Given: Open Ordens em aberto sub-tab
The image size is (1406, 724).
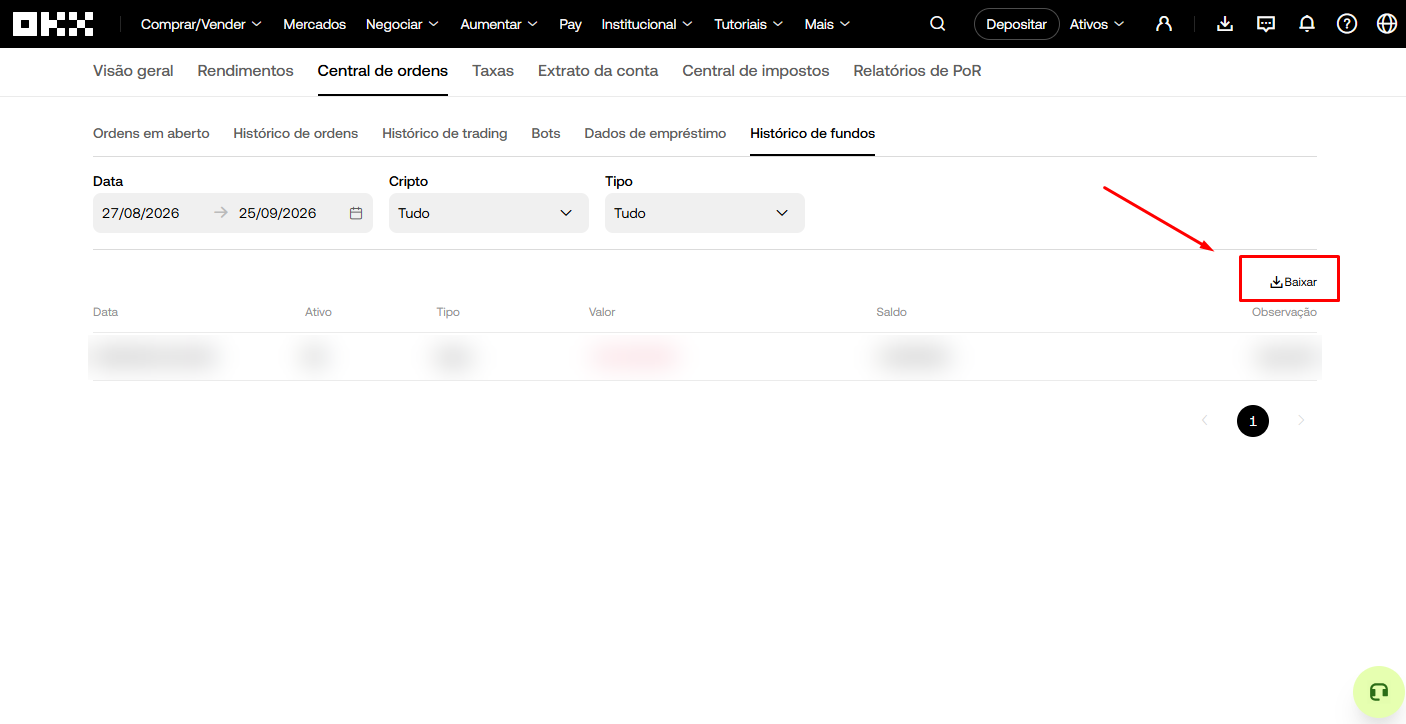Looking at the screenshot, I should [x=151, y=133].
